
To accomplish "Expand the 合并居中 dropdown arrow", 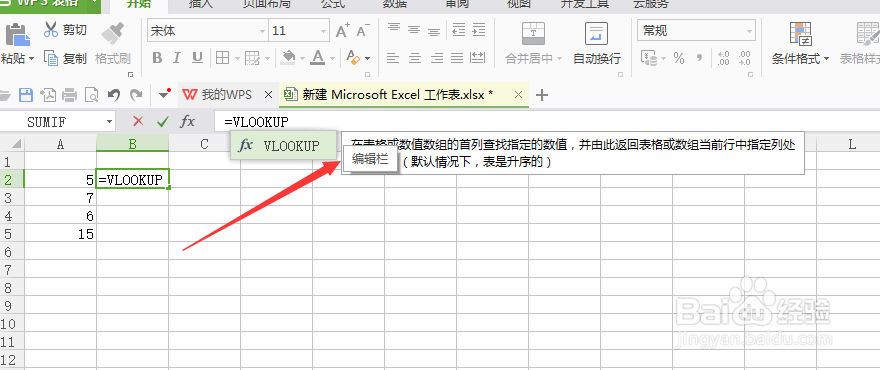I will coord(559,58).
